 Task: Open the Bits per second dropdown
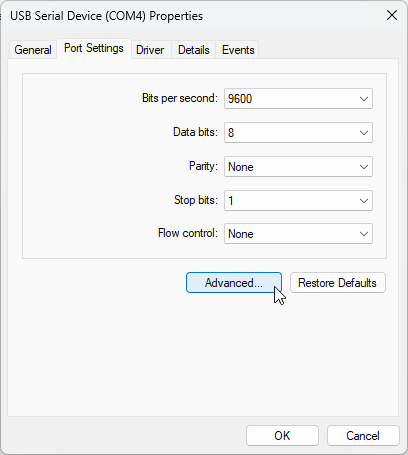click(298, 99)
